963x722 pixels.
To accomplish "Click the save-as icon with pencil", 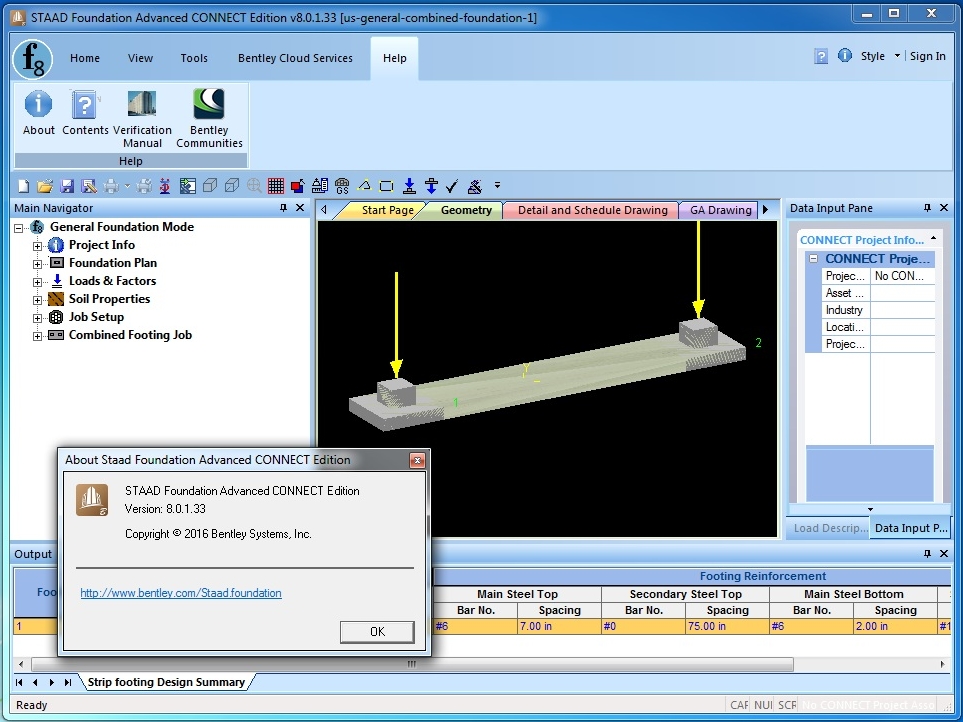I will 89,185.
